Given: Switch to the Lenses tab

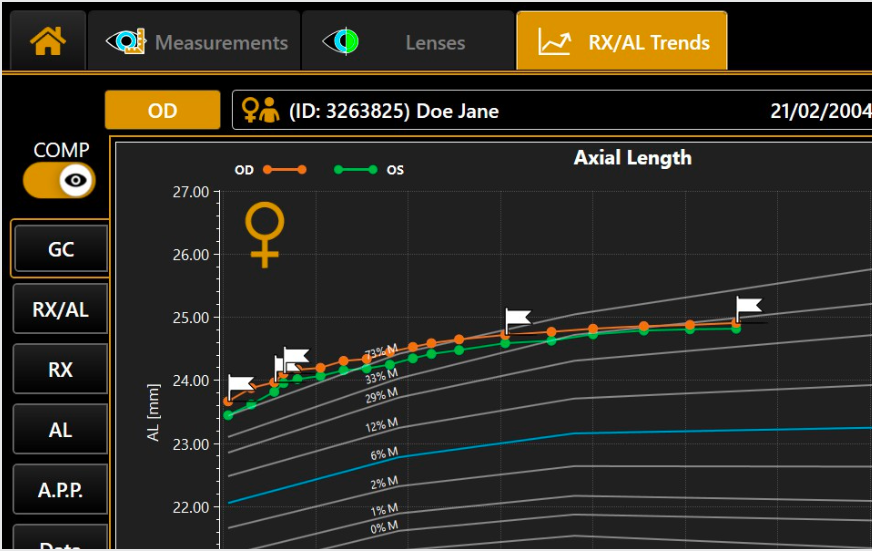Looking at the screenshot, I should point(408,42).
